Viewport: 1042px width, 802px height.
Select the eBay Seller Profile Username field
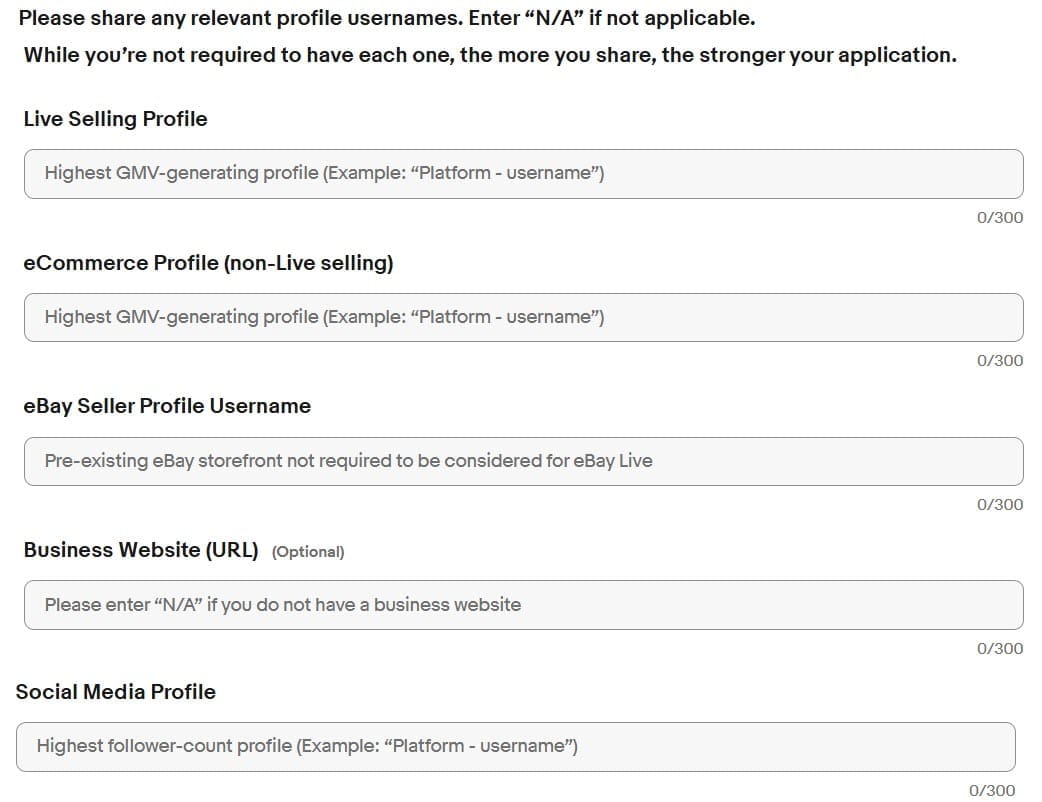pyautogui.click(x=523, y=461)
